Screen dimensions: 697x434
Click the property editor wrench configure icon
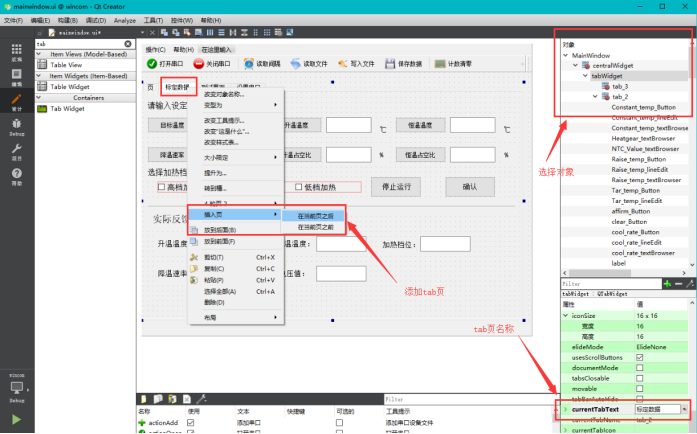tap(690, 284)
